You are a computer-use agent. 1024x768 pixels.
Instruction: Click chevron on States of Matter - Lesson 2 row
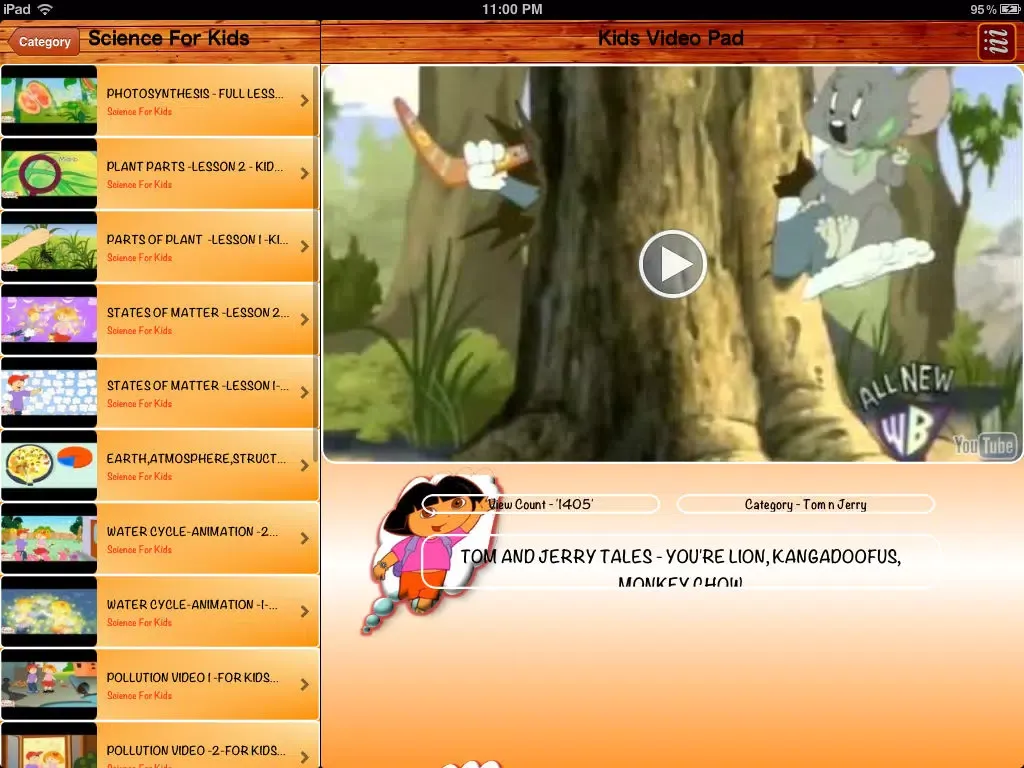(x=305, y=320)
